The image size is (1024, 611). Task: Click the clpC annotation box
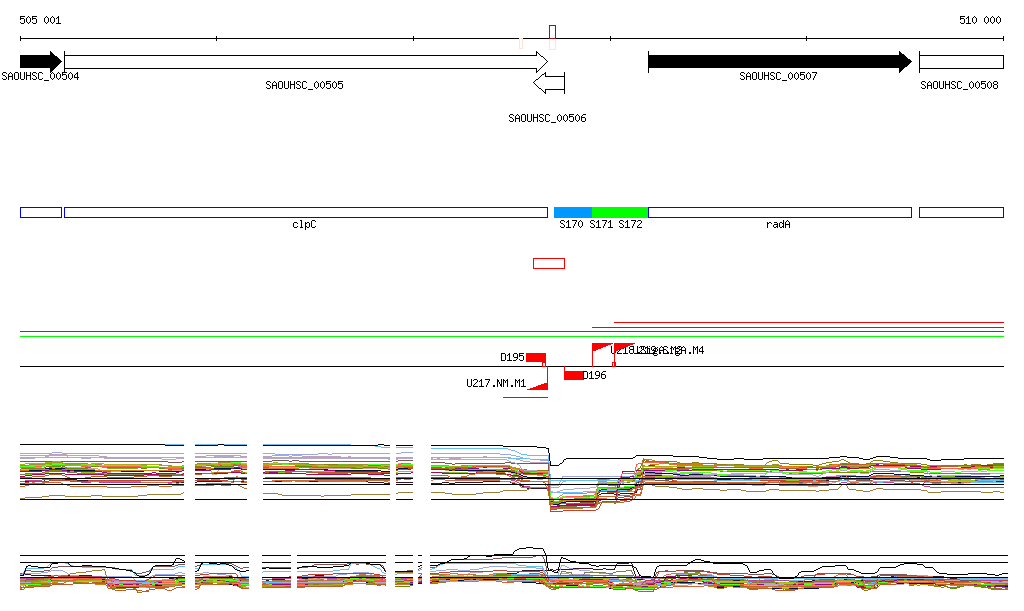coord(305,212)
